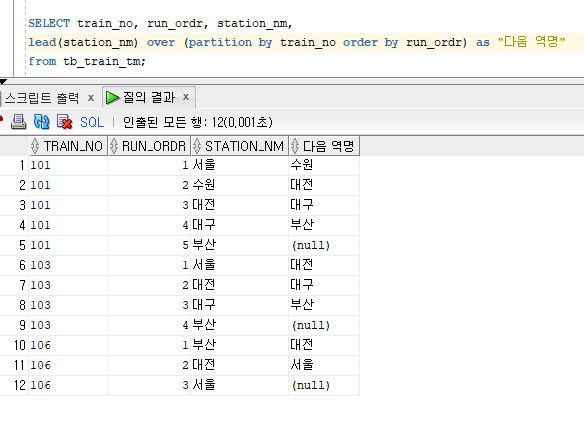Image resolution: width=584 pixels, height=421 pixels.
Task: Click the collapse arrow above results panel
Action: 3,81
